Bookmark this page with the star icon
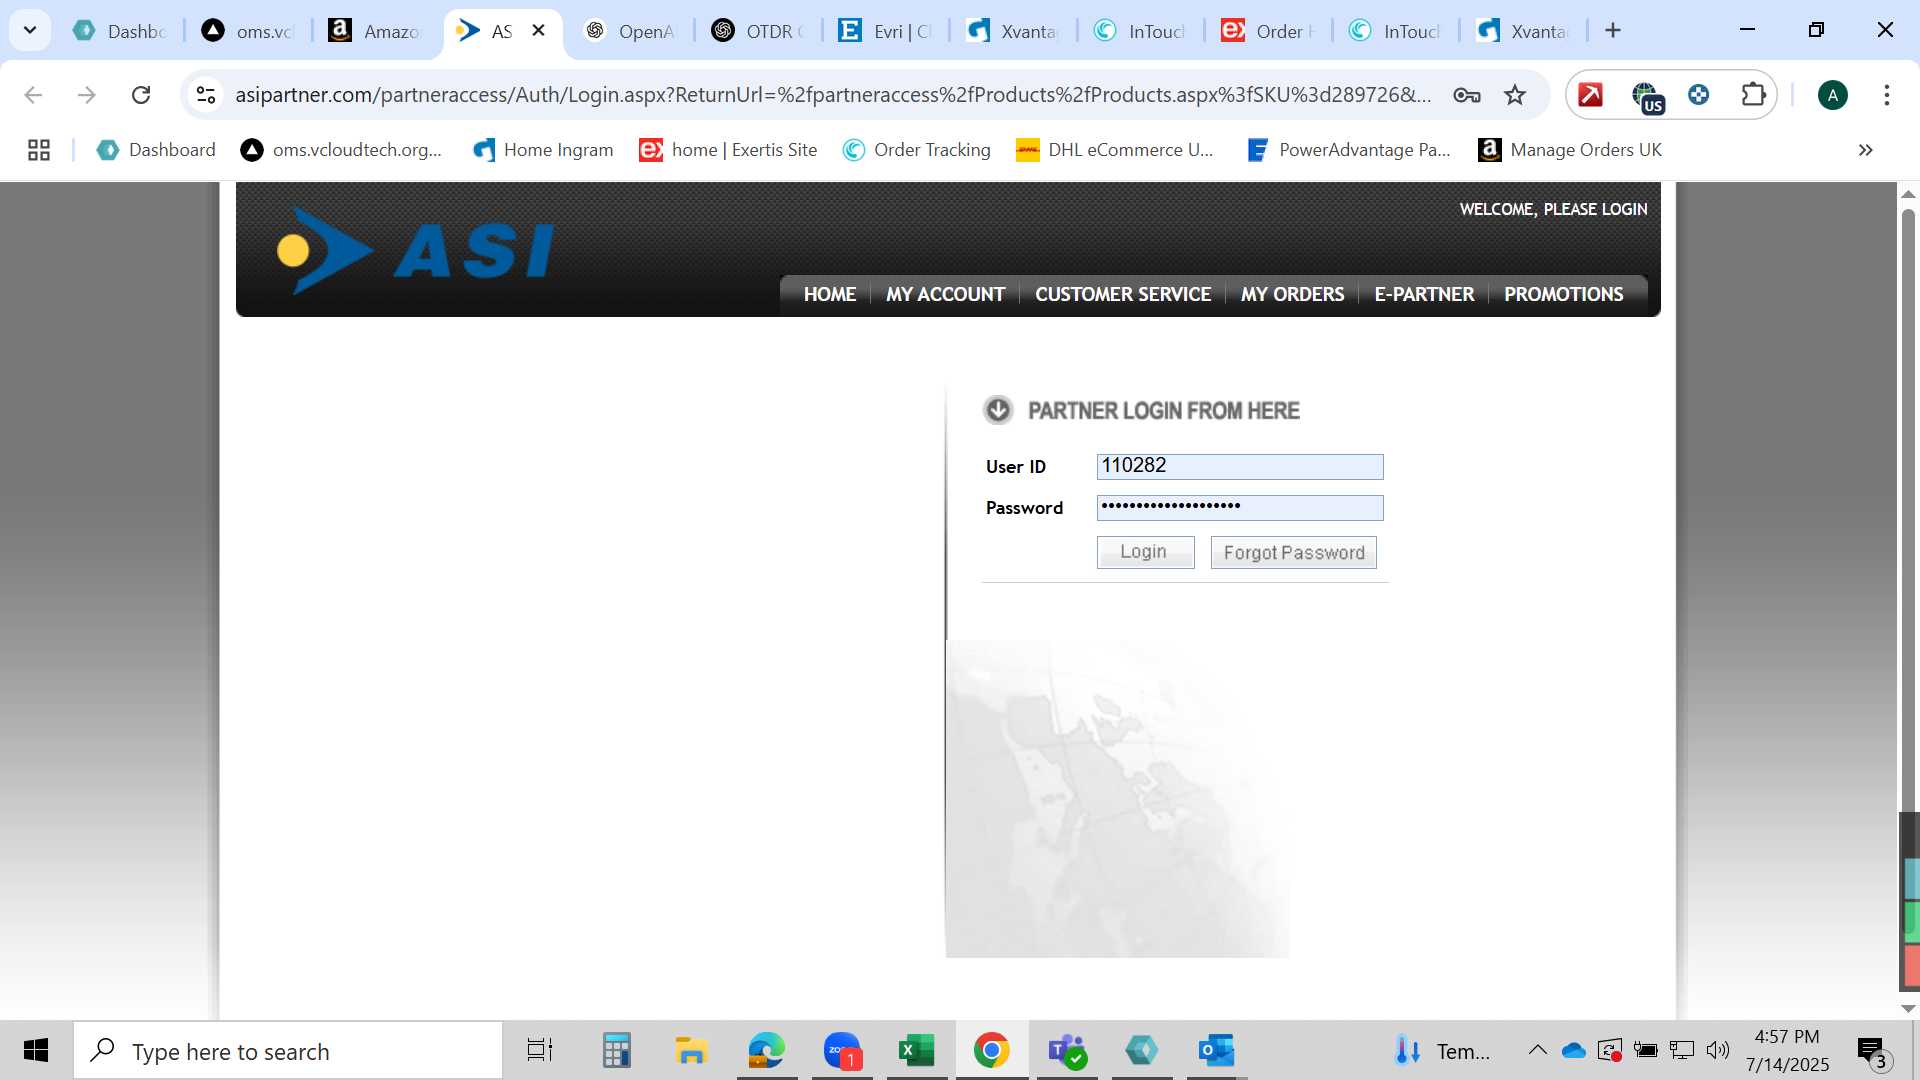 (x=1515, y=95)
